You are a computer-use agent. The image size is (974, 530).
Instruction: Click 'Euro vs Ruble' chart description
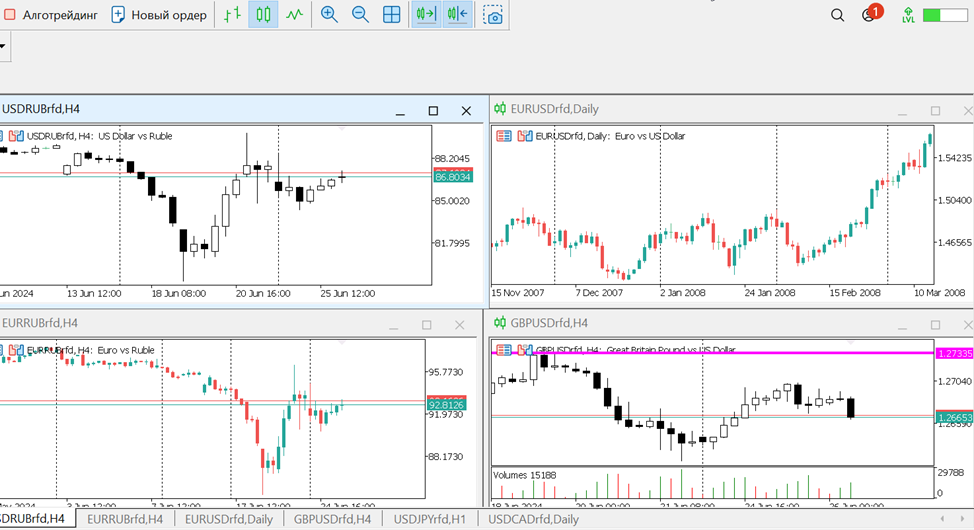tap(125, 350)
